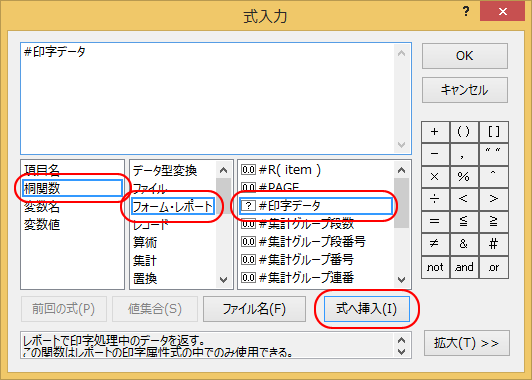The image size is (532, 380).
Task: Click 拡大(T) >> button
Action: (467, 343)
